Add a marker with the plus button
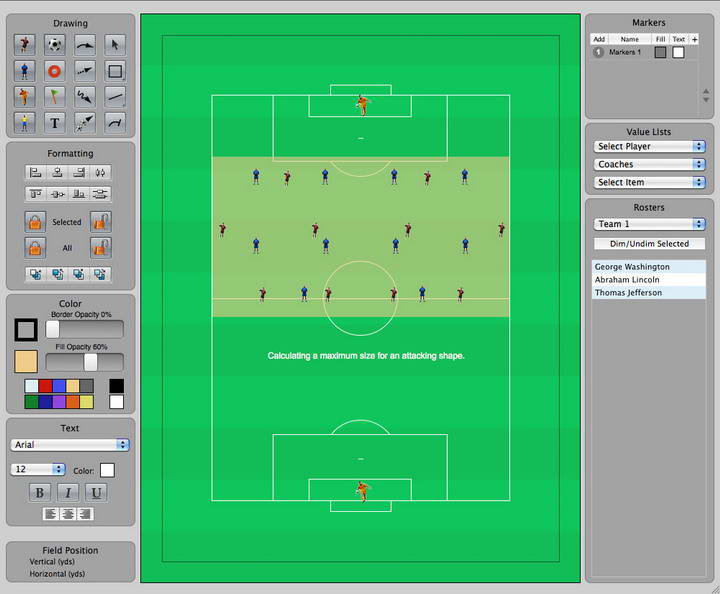Viewport: 720px width, 594px height. point(694,39)
